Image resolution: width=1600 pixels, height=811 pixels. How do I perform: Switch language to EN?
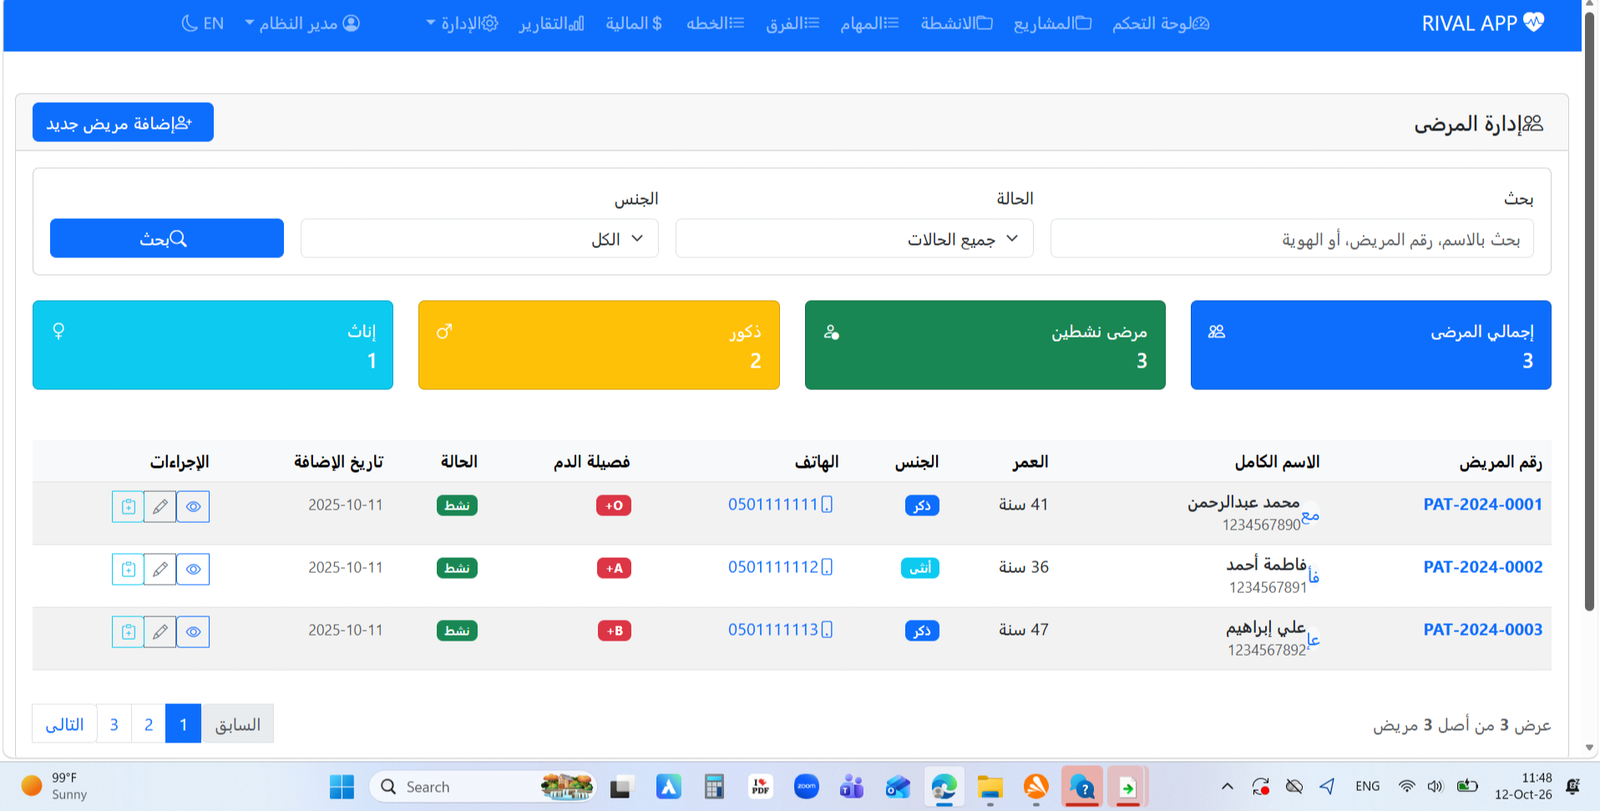pyautogui.click(x=214, y=23)
